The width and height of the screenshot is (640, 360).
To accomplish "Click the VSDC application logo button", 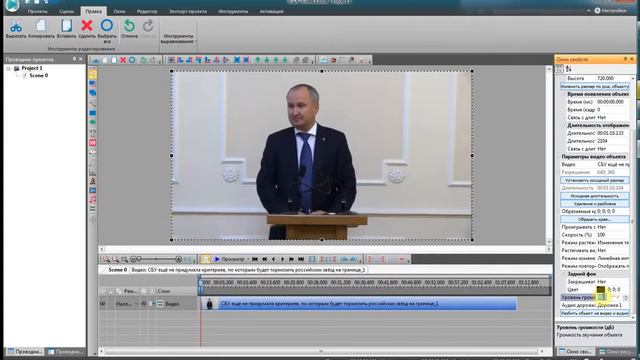I will [x=12, y=5].
